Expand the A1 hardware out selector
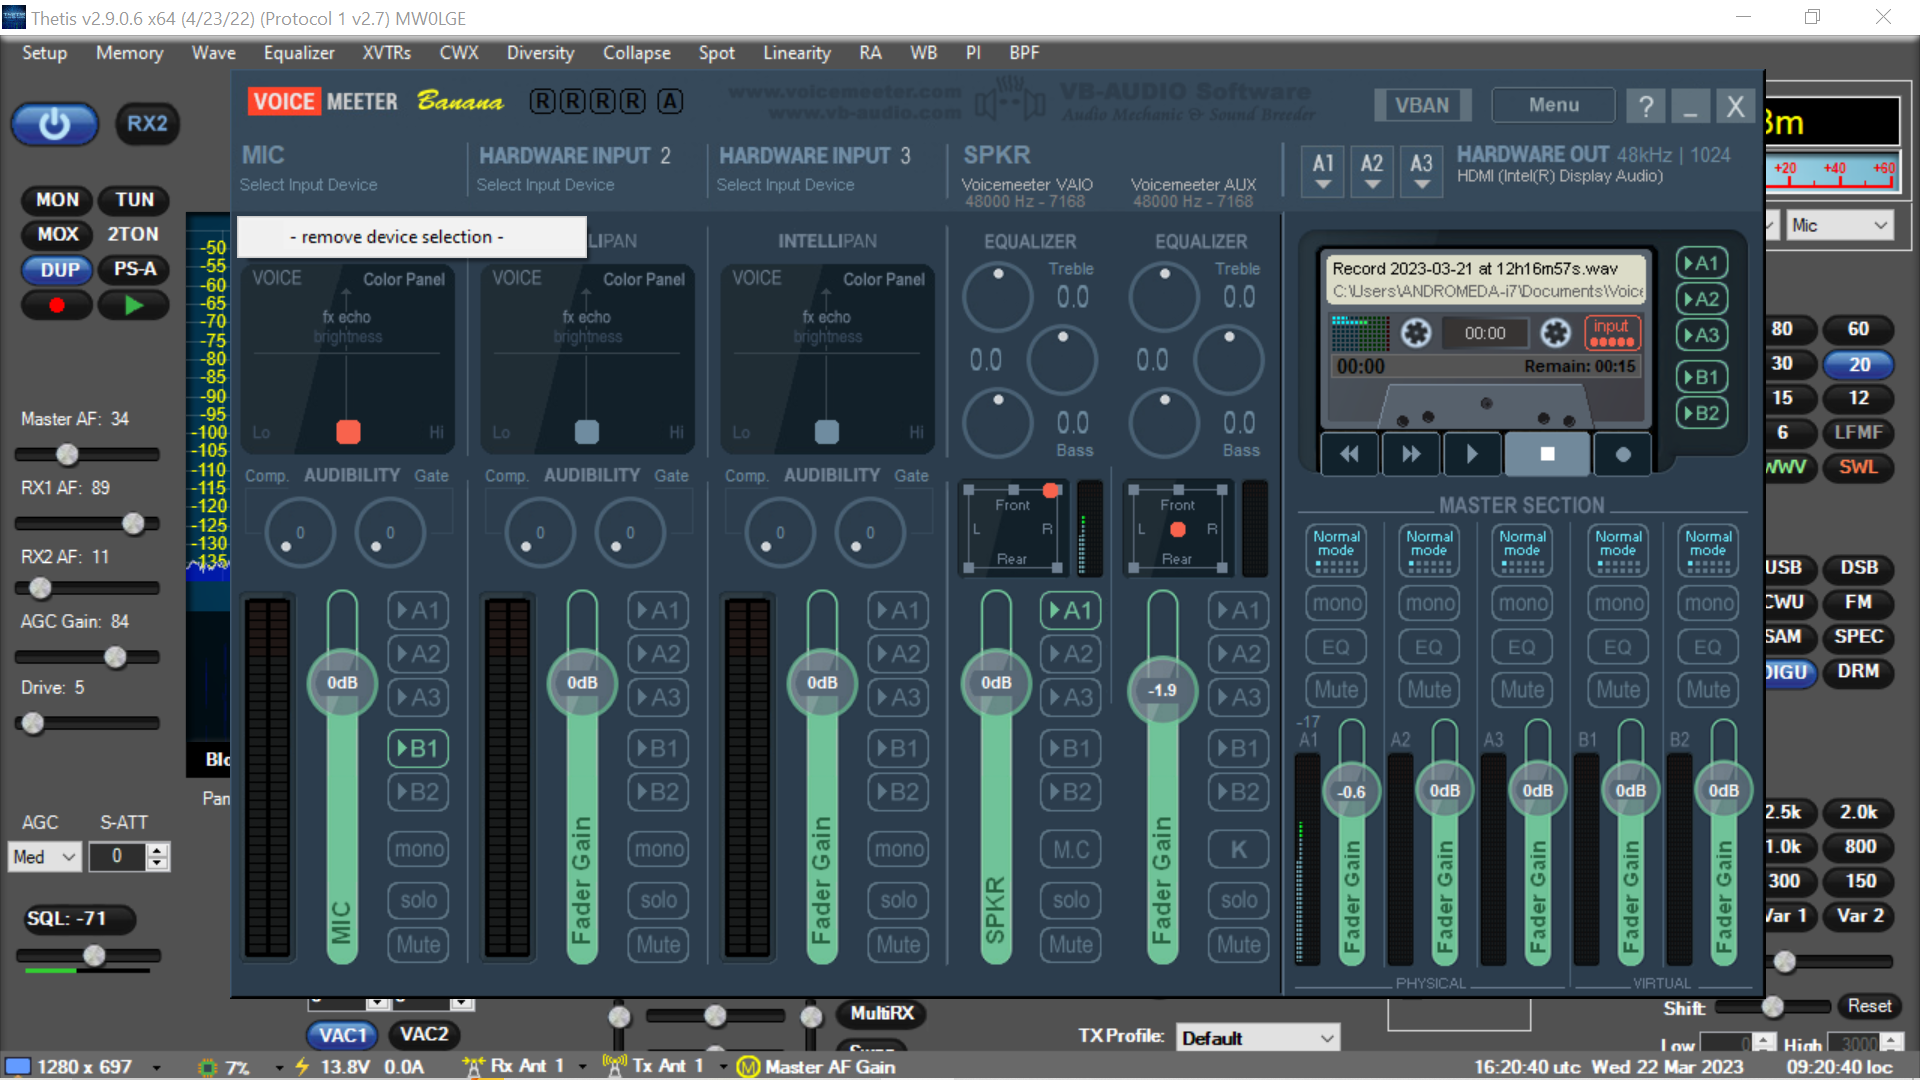This screenshot has height=1080, width=1920. tap(1323, 171)
